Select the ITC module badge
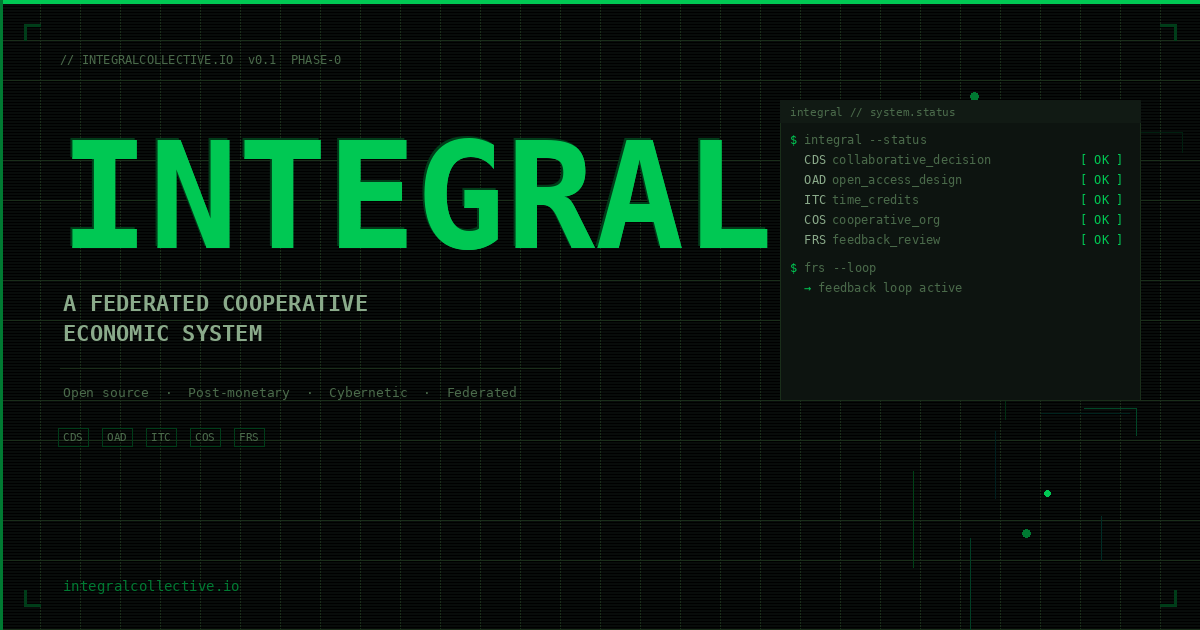1200x630 pixels. tap(161, 437)
